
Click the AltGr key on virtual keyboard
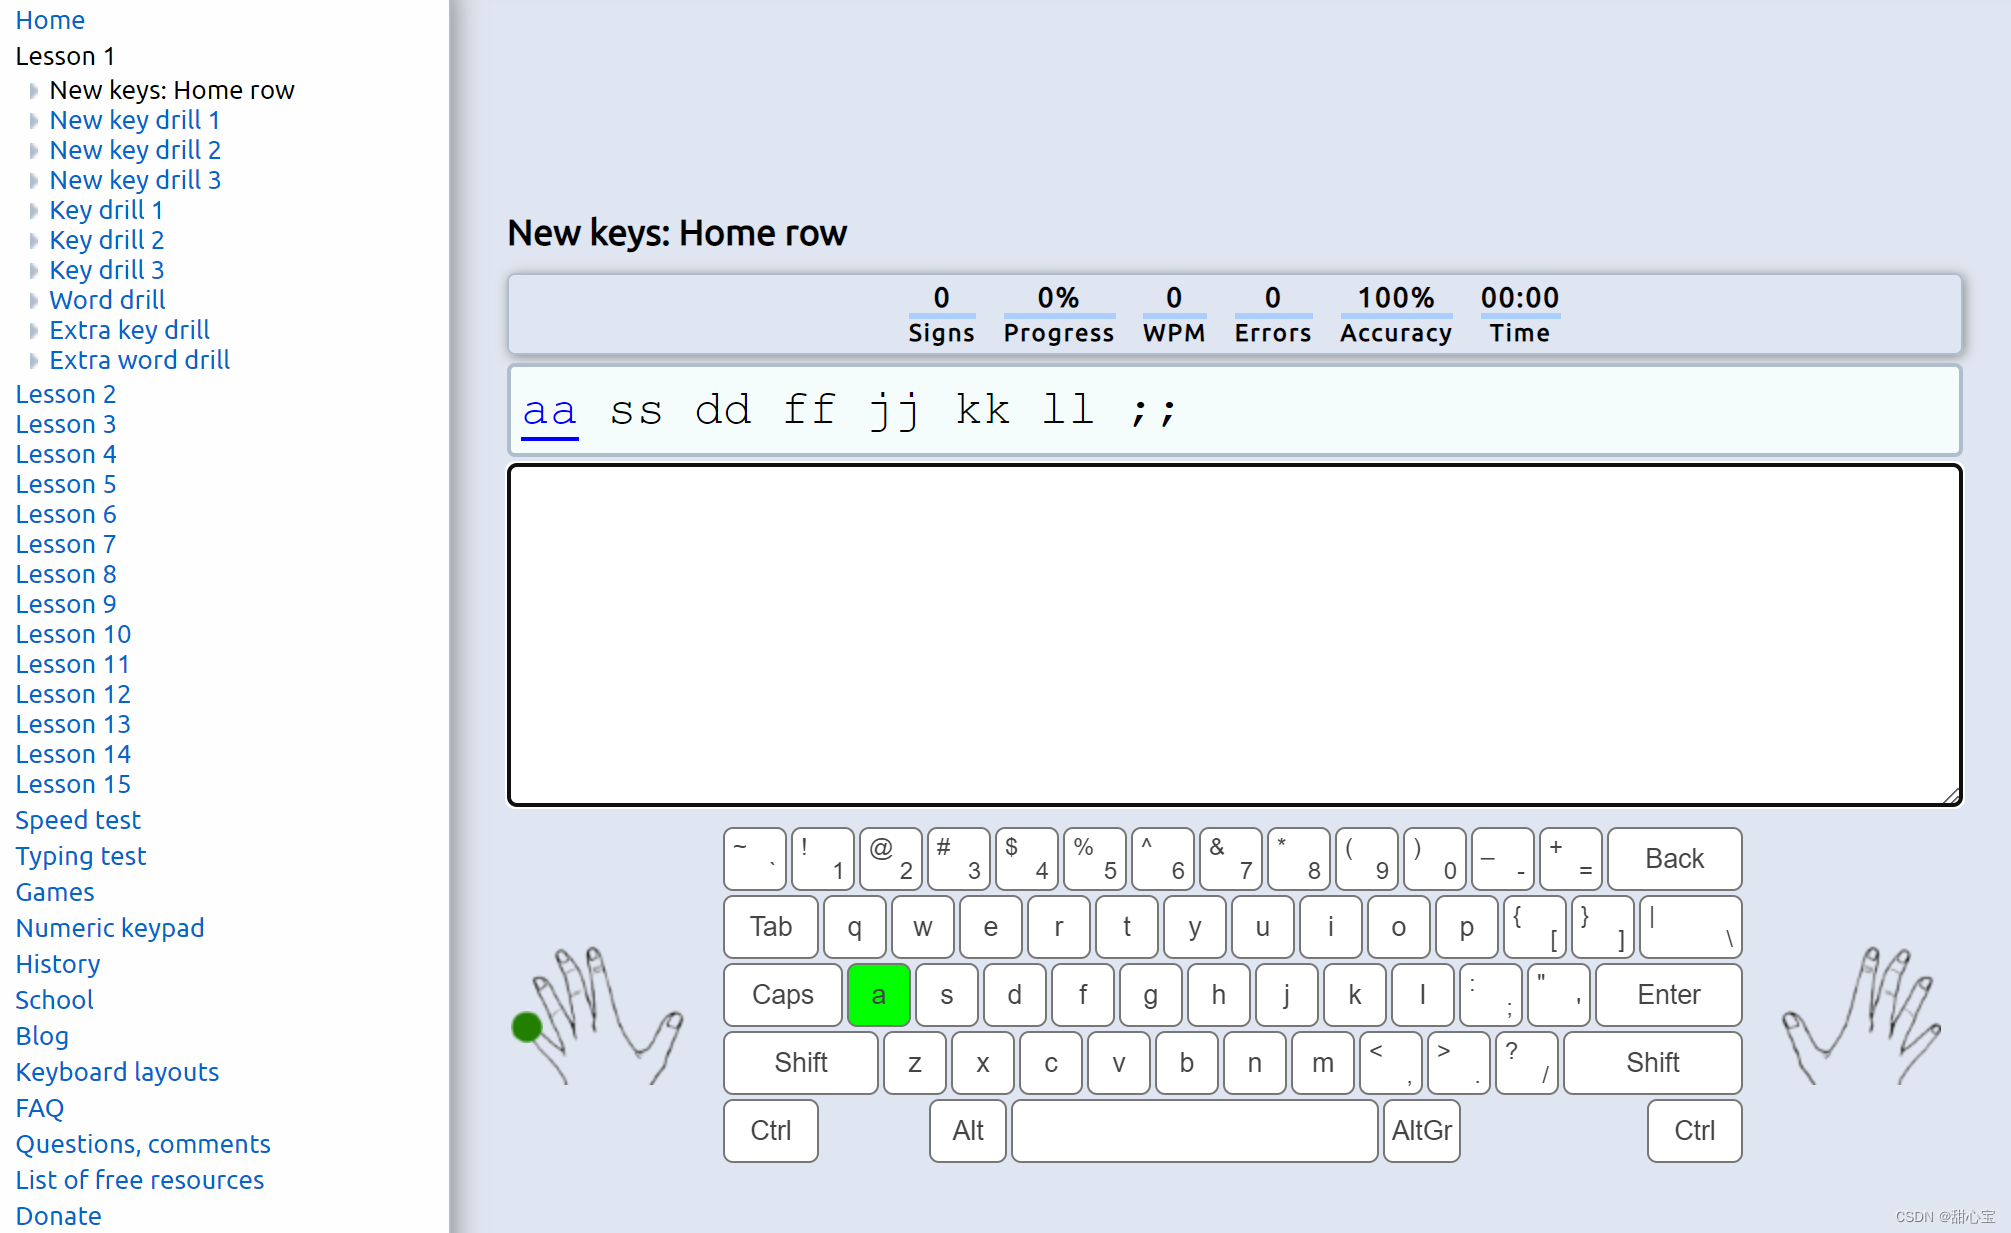1421,1131
